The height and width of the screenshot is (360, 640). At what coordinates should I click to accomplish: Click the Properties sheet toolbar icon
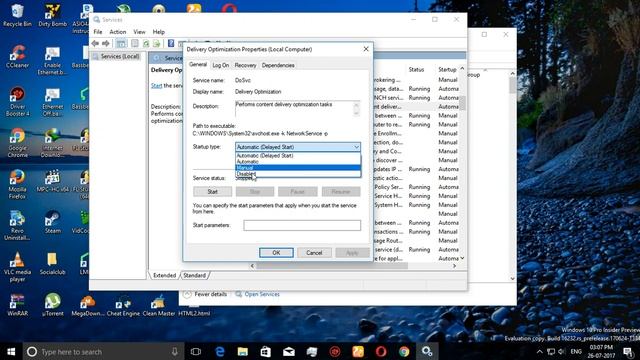point(135,43)
